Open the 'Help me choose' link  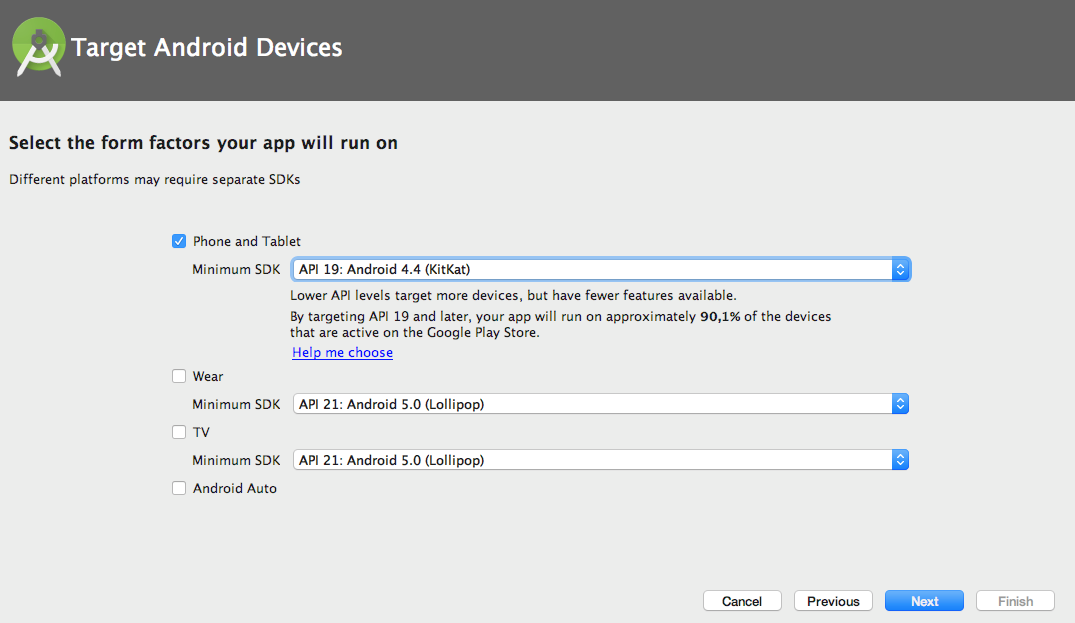(342, 353)
